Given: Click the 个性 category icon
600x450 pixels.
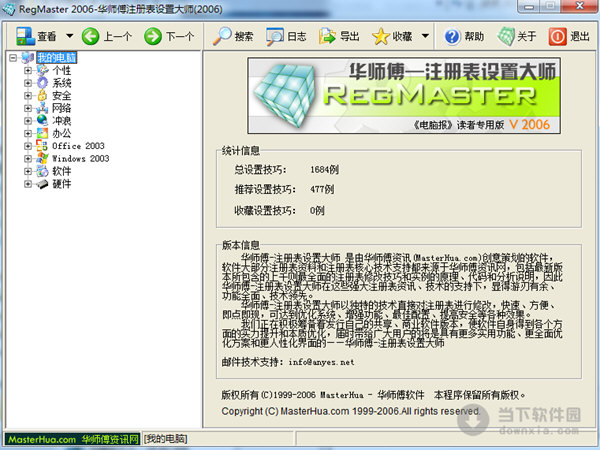Looking at the screenshot, I should (x=42, y=70).
